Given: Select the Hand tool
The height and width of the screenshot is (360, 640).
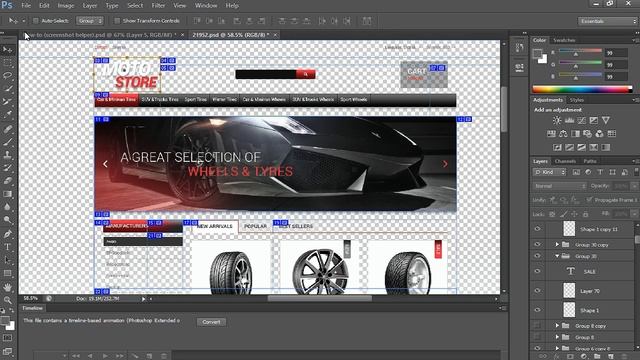Looking at the screenshot, I should [x=7, y=287].
